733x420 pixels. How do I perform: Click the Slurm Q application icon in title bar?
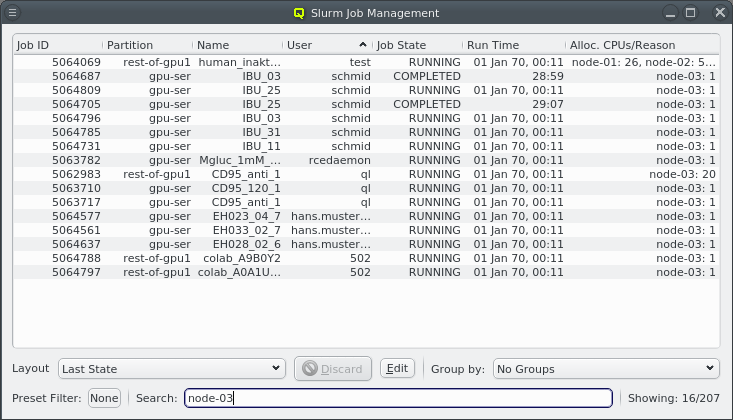(x=299, y=13)
